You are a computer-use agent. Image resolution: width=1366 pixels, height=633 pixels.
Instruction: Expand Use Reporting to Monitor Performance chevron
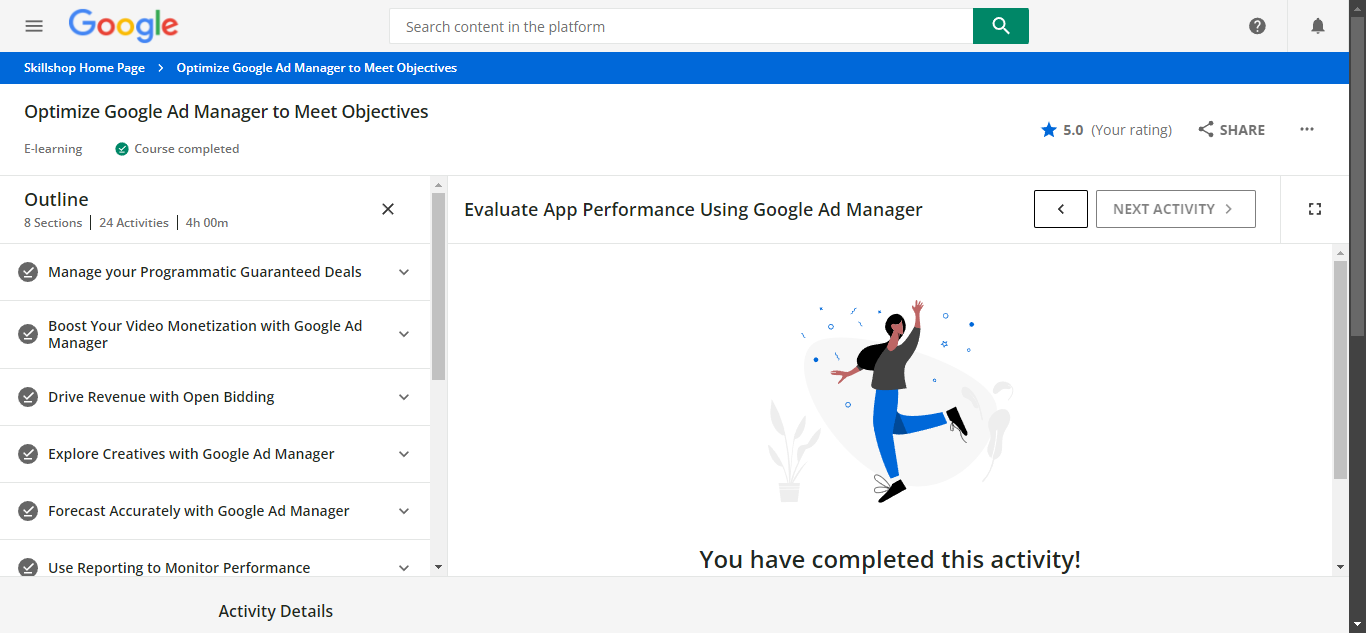(x=404, y=567)
